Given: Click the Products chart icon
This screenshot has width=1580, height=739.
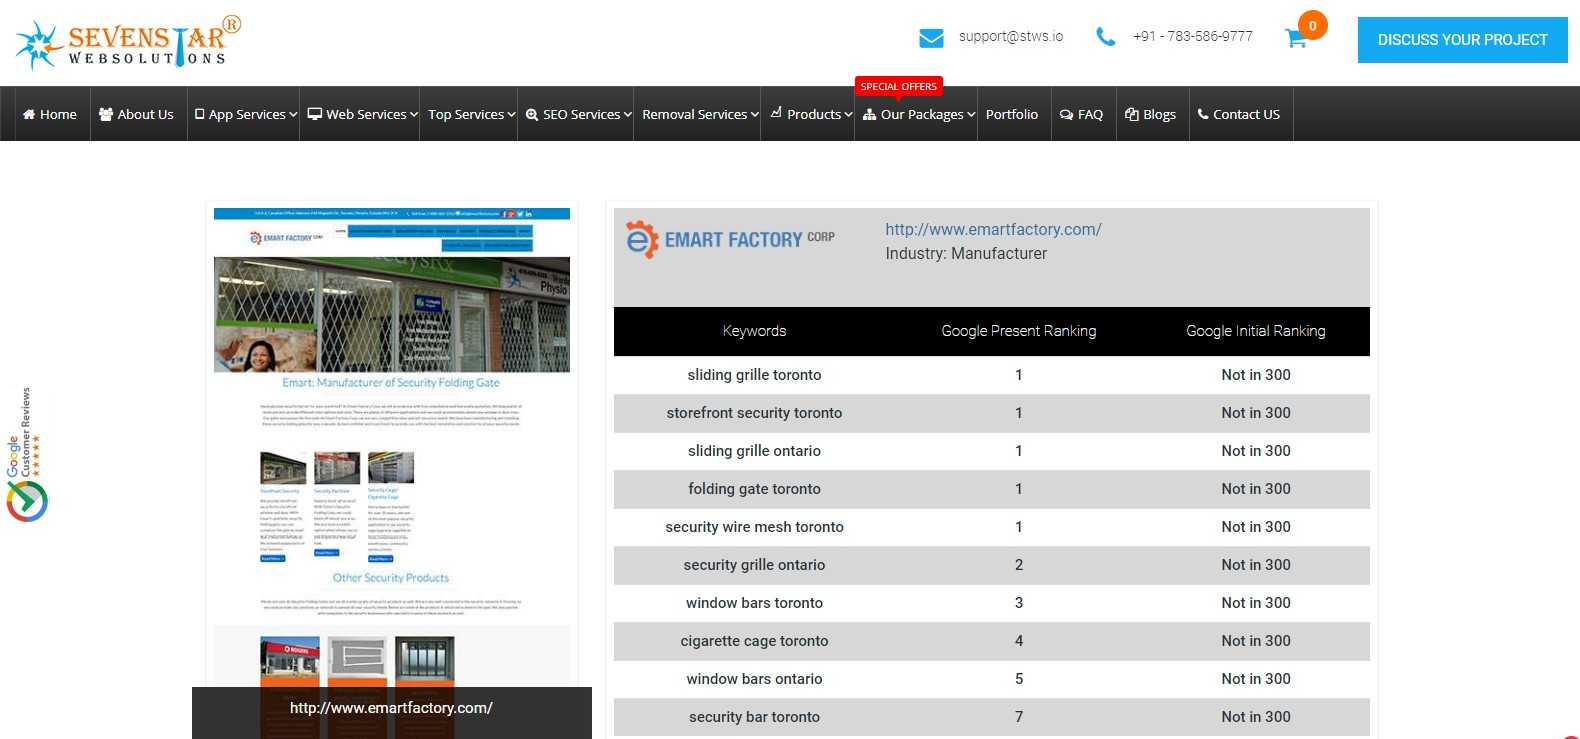Looking at the screenshot, I should point(776,113).
